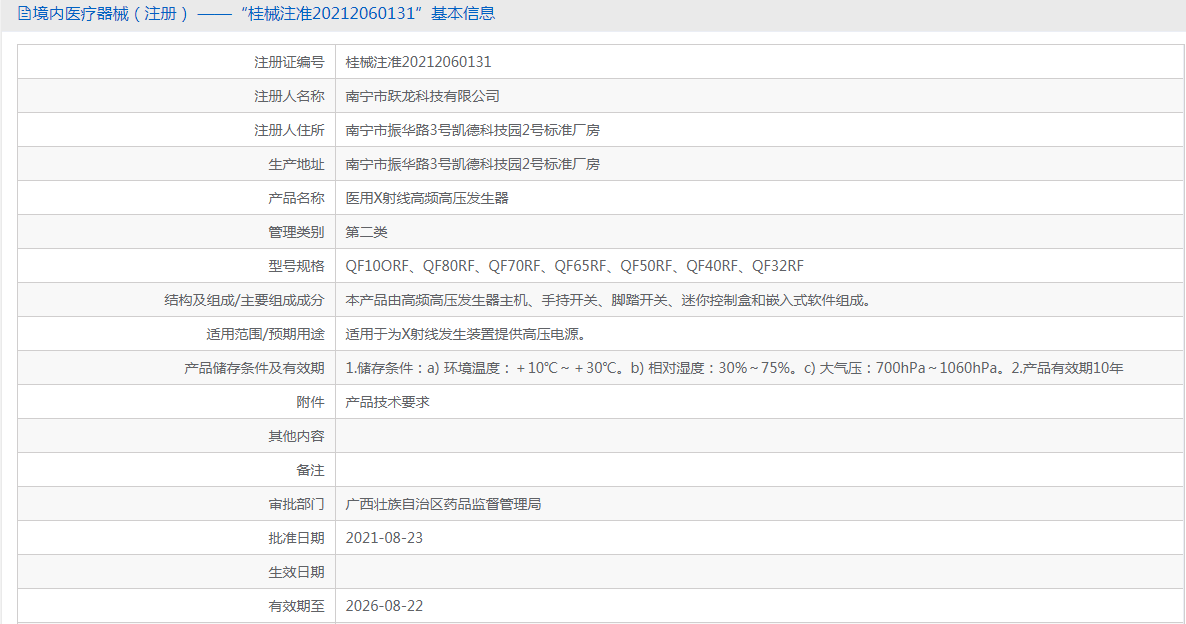Select the 第二类 category value
The height and width of the screenshot is (624, 1186).
coord(366,232)
